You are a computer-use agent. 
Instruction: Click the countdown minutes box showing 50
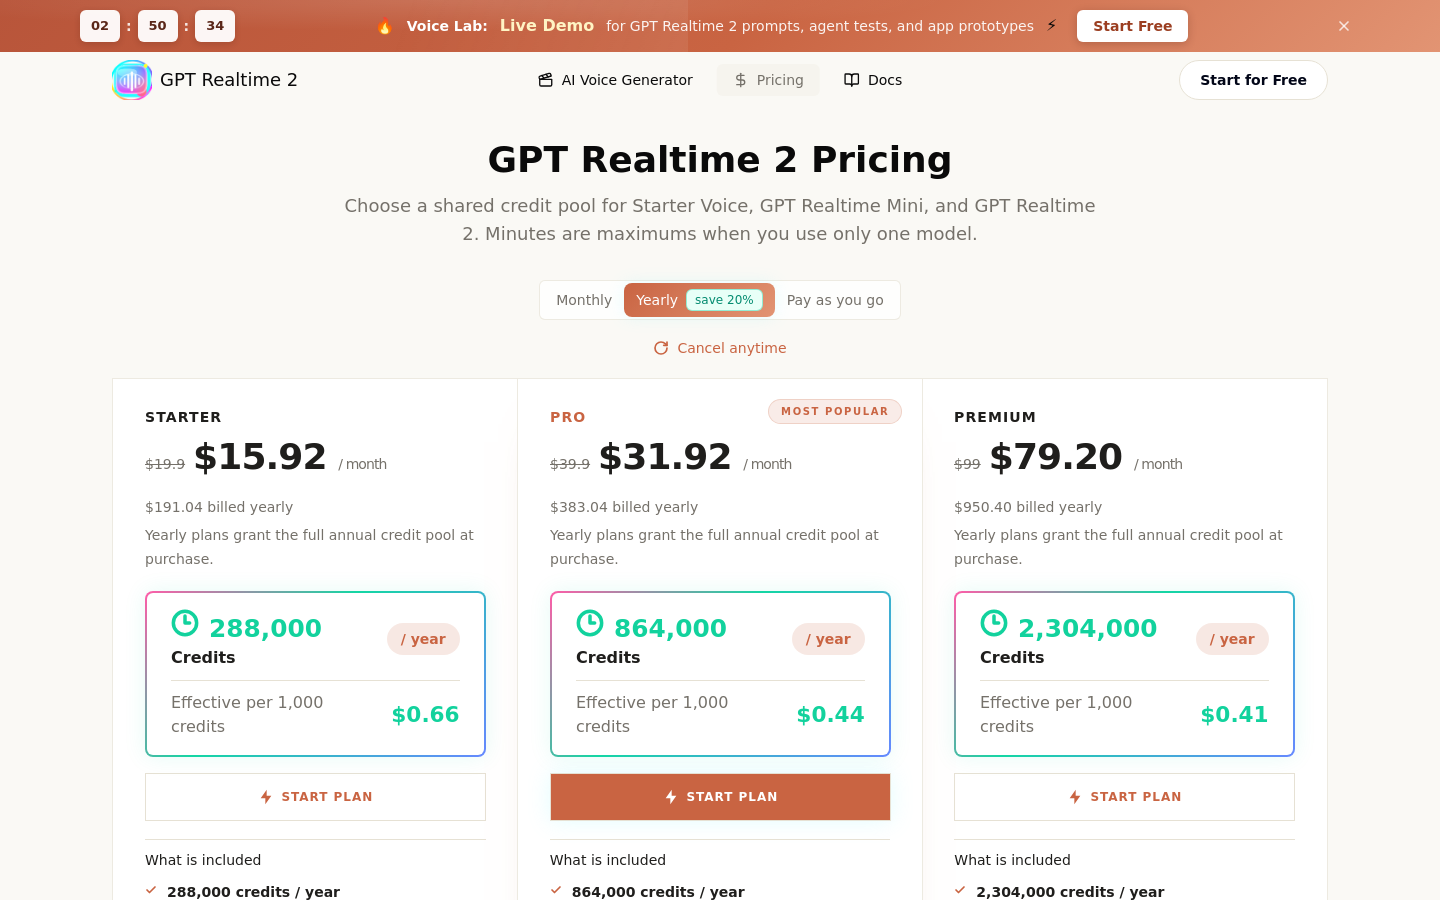click(158, 26)
